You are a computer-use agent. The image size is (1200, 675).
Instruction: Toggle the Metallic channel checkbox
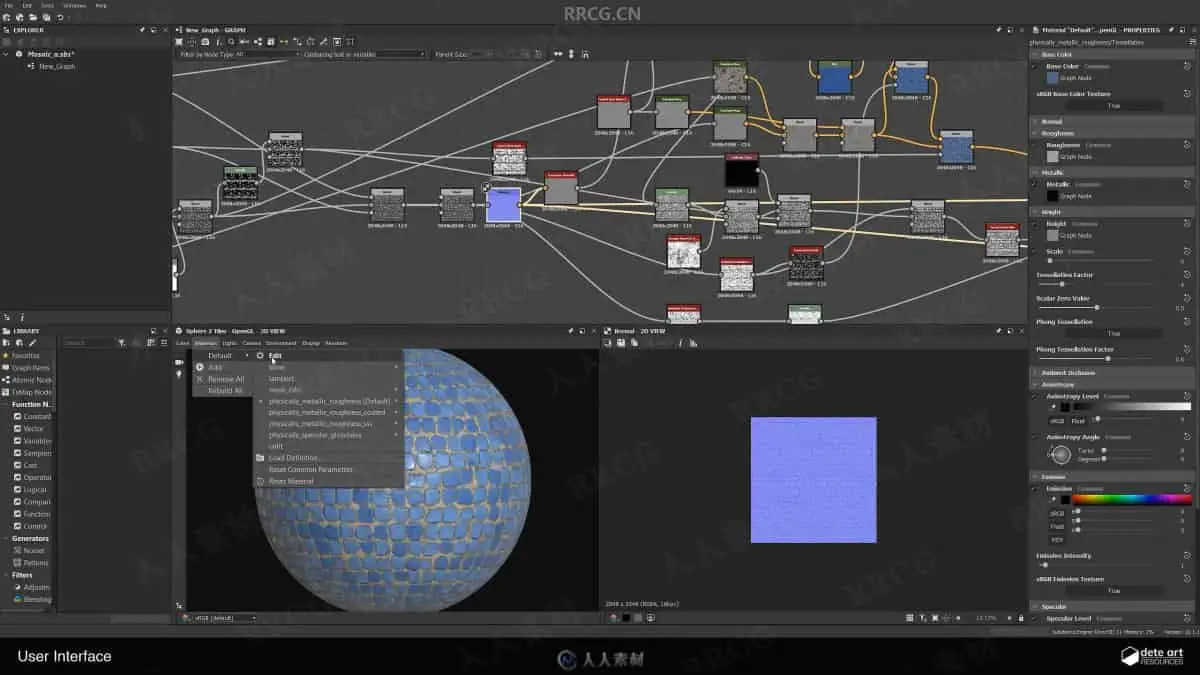click(x=1035, y=184)
